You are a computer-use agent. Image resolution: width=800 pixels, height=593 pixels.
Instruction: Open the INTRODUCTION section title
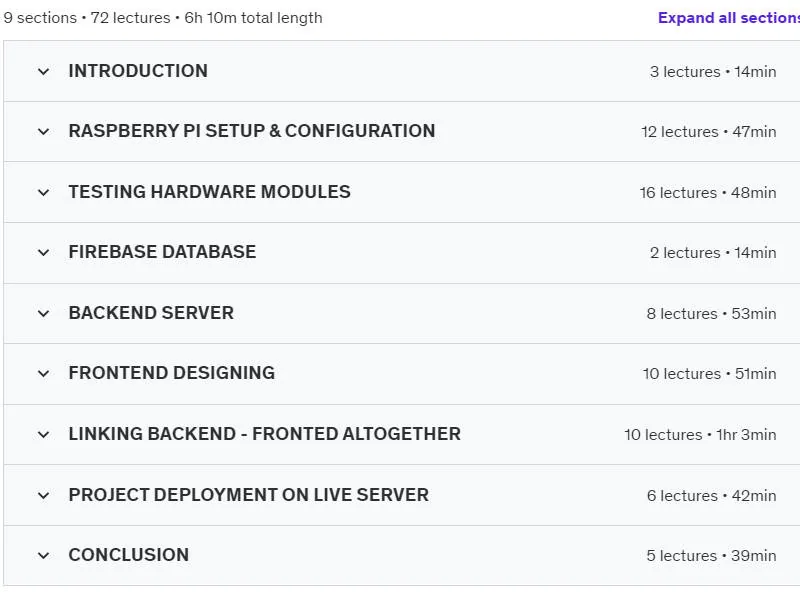coord(138,71)
